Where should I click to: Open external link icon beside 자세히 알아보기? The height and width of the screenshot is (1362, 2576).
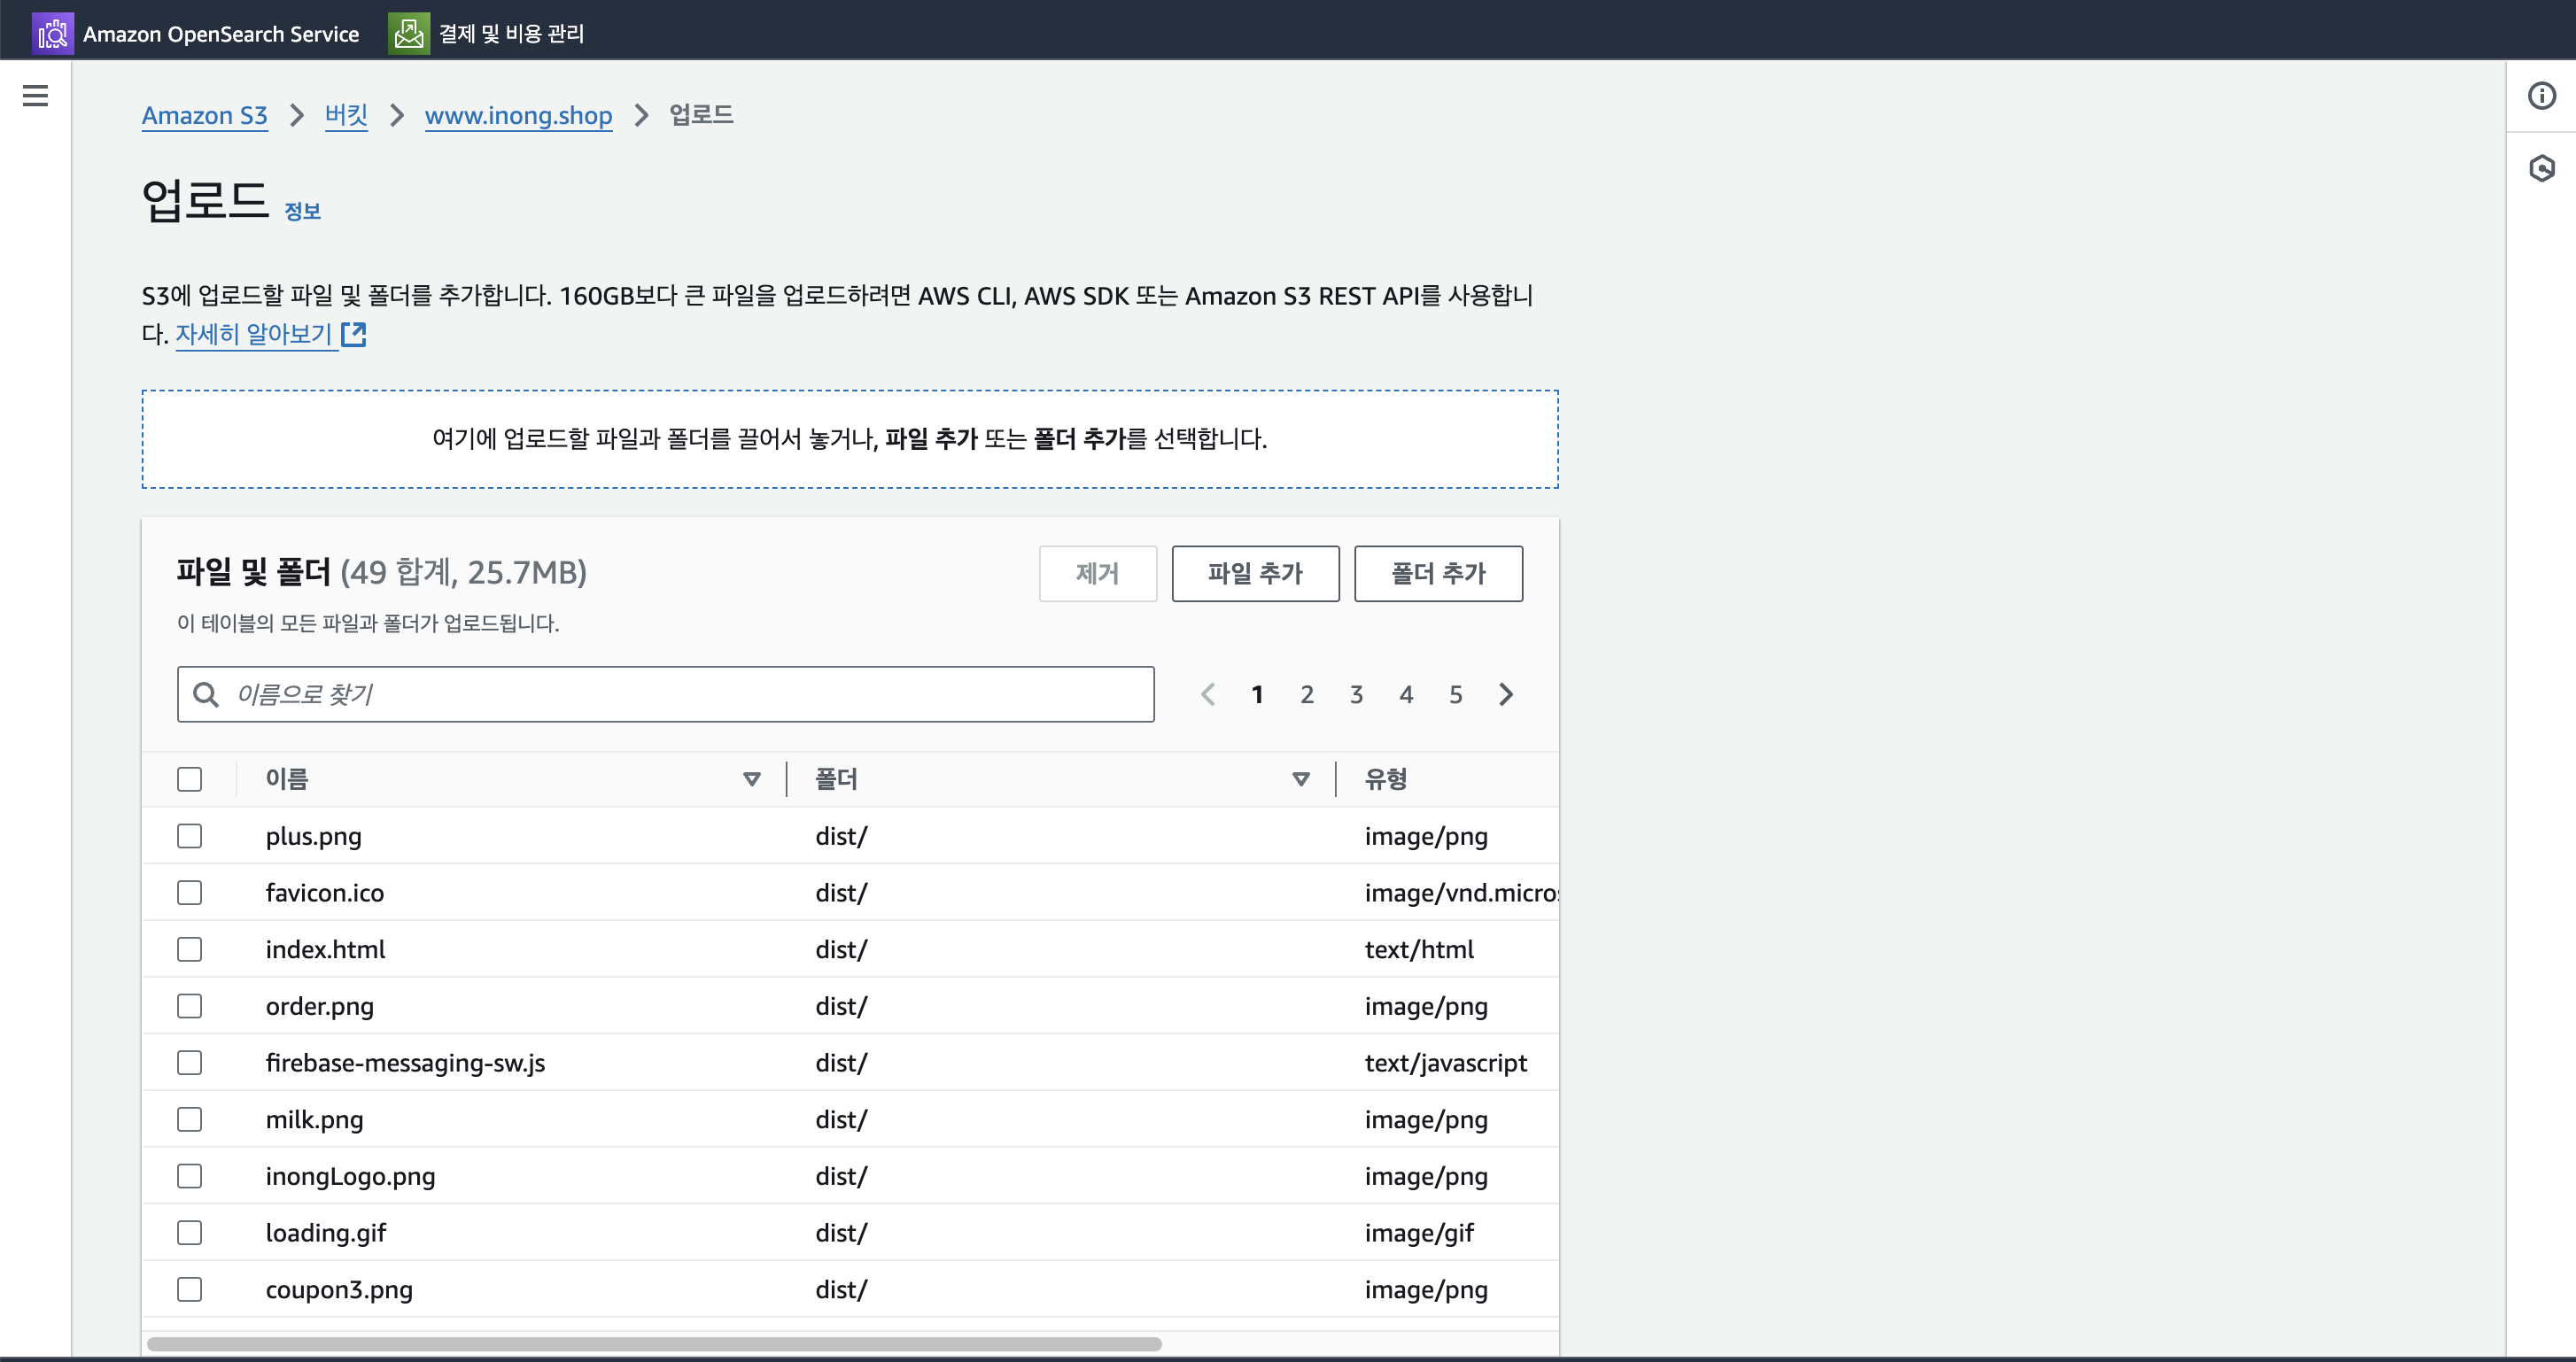click(354, 334)
